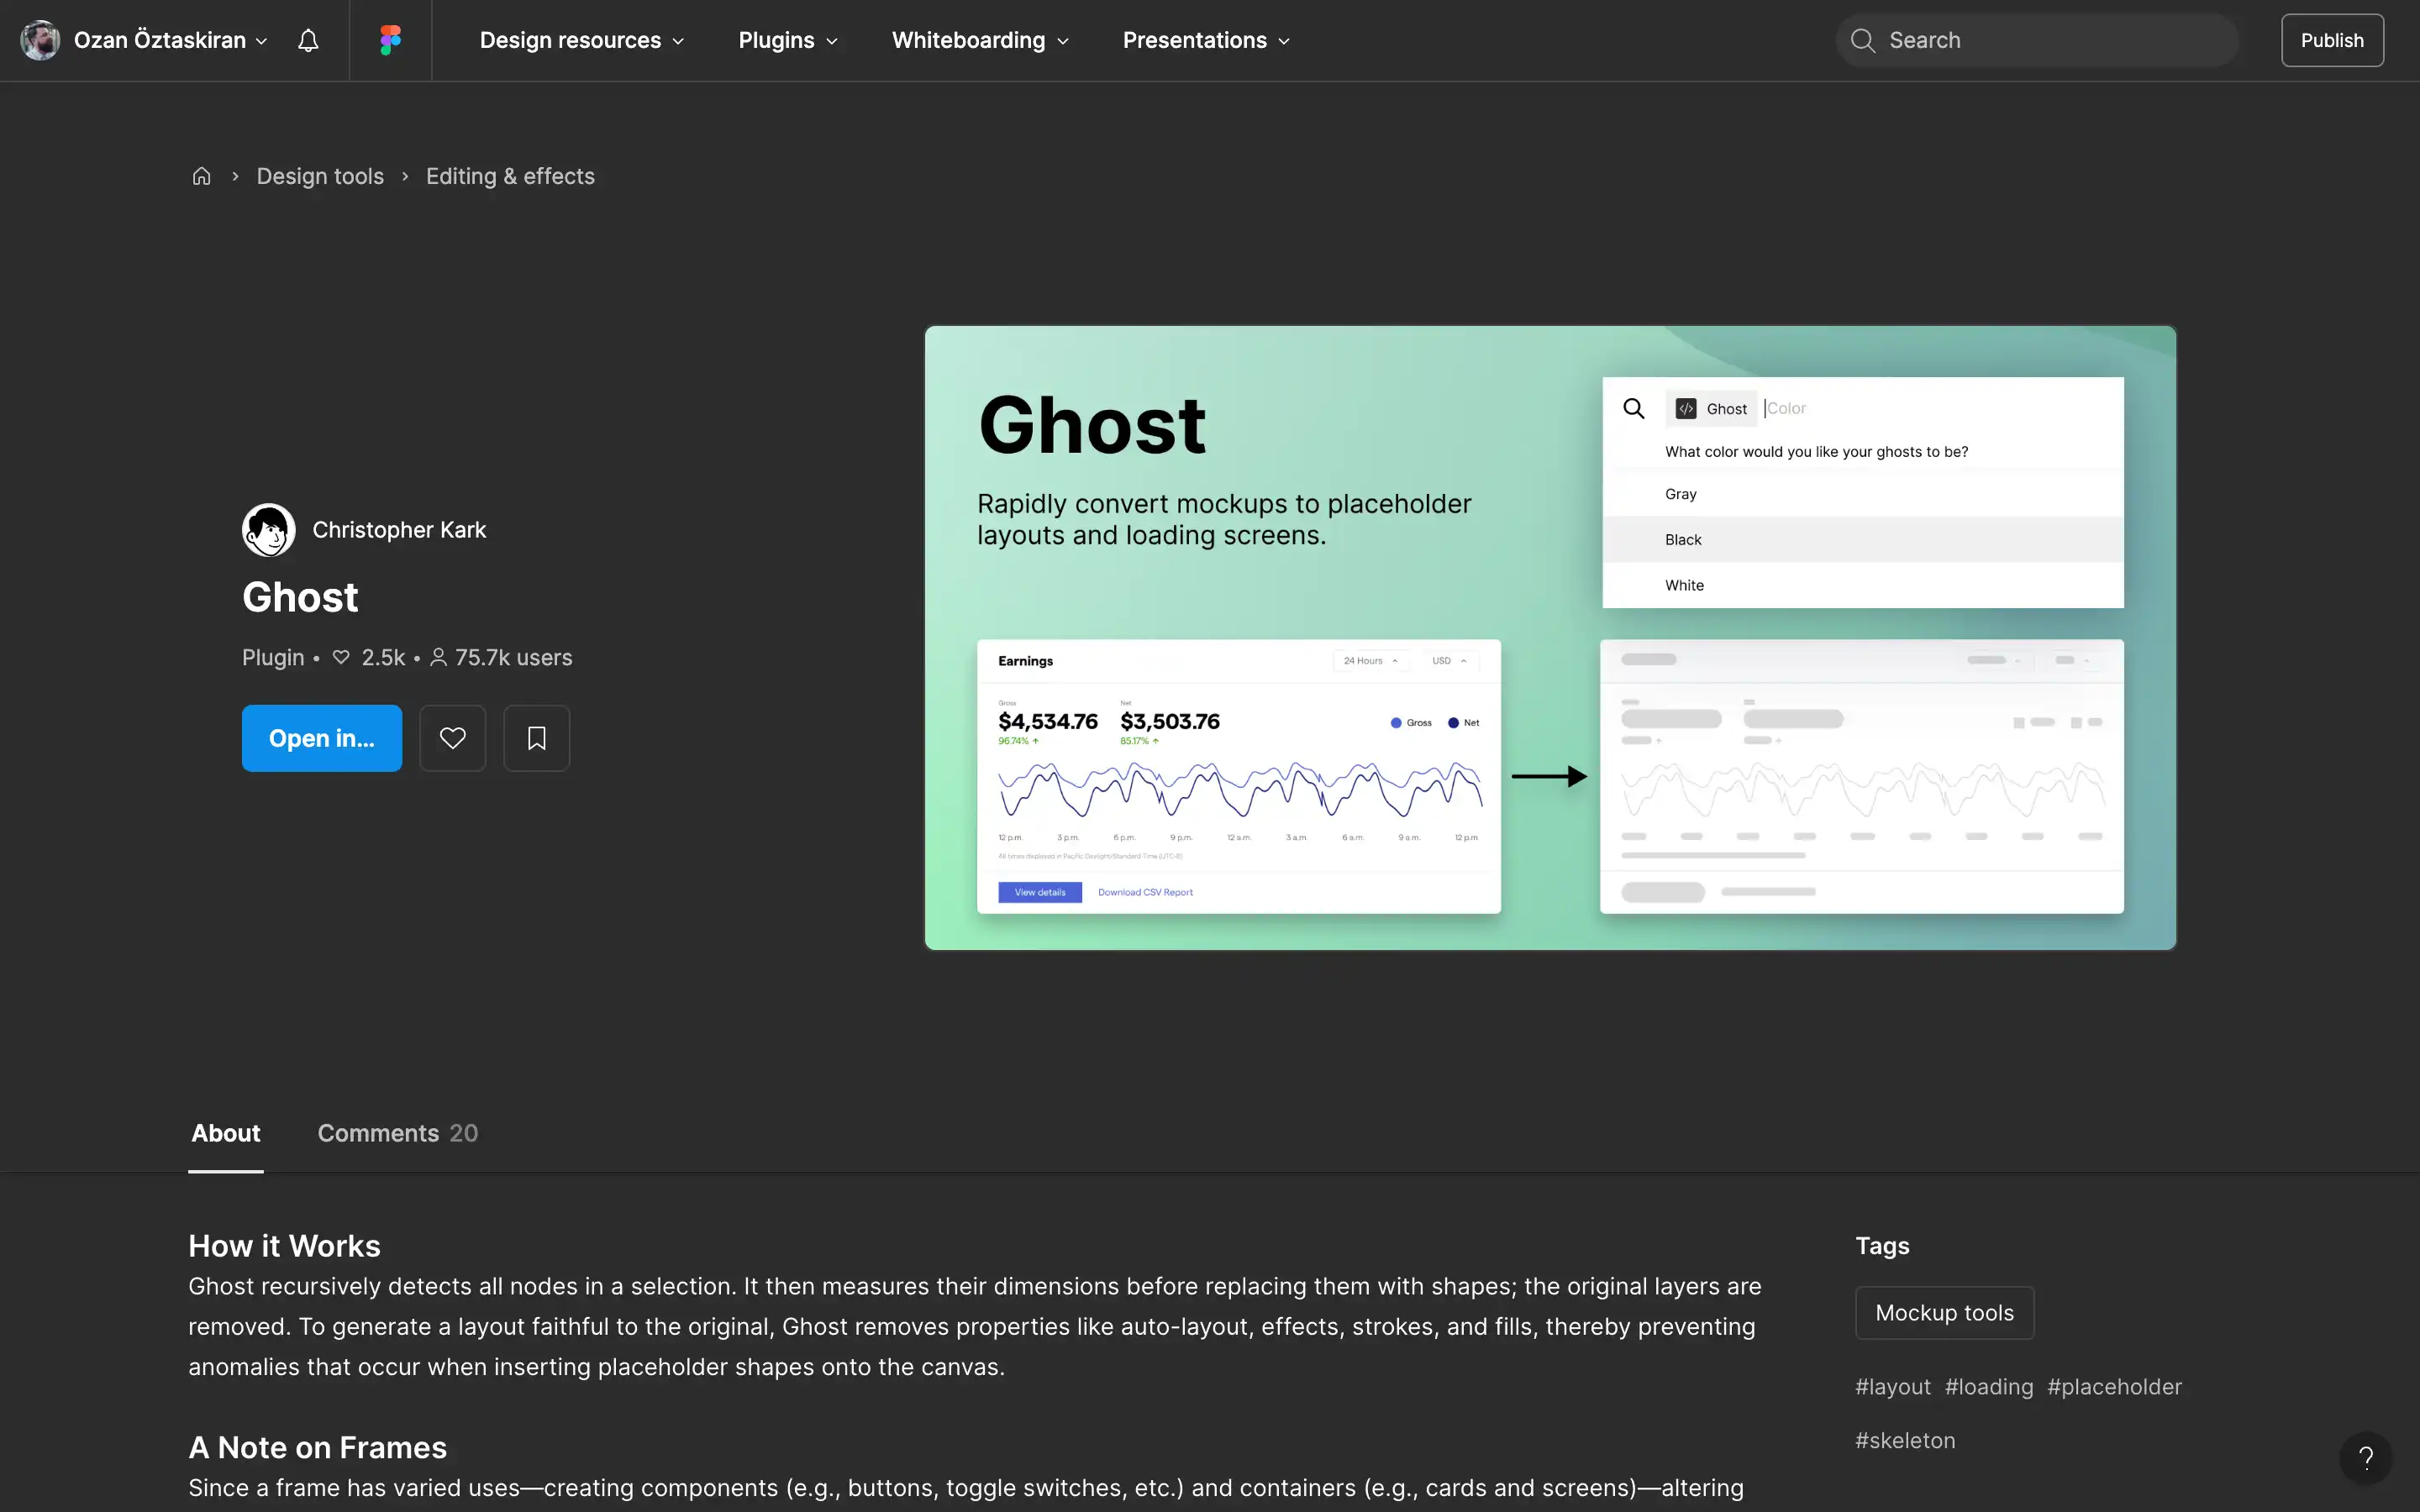This screenshot has width=2420, height=1512.
Task: Switch to the Comments tab
Action: click(x=398, y=1133)
